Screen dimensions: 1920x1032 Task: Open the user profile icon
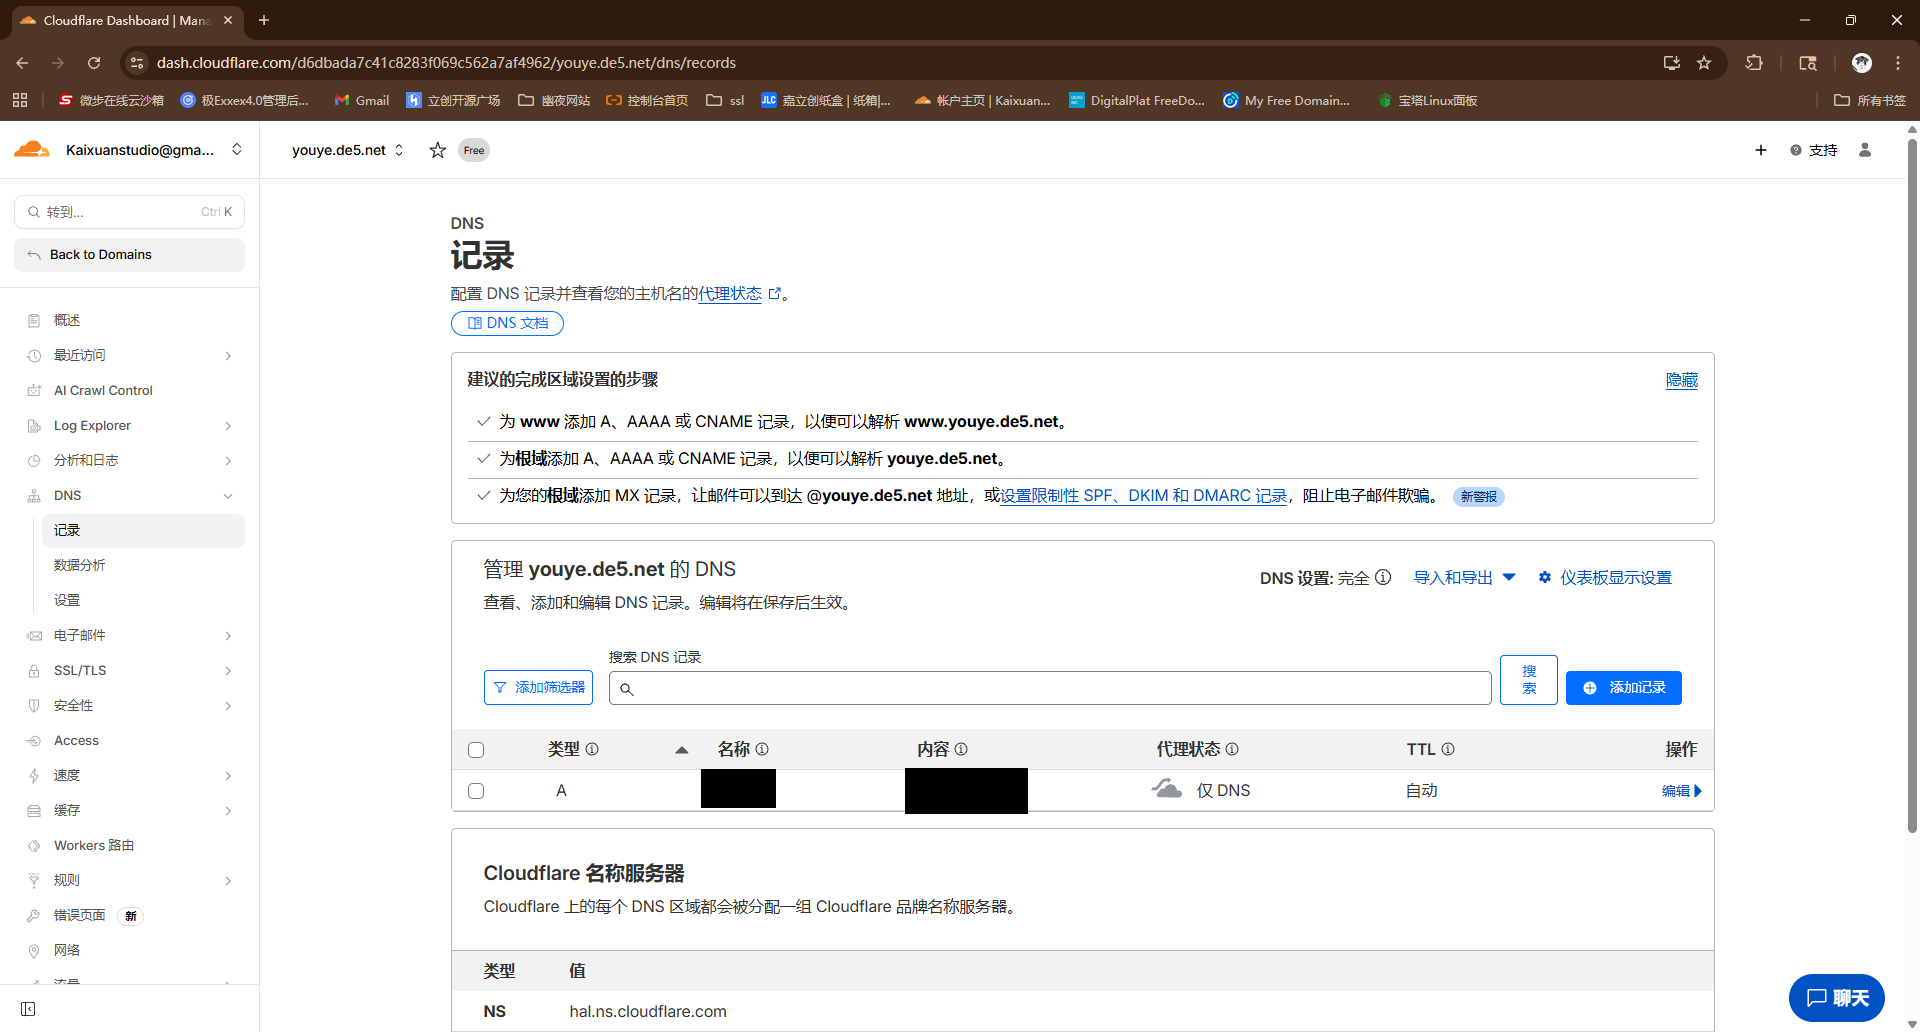pos(1864,150)
